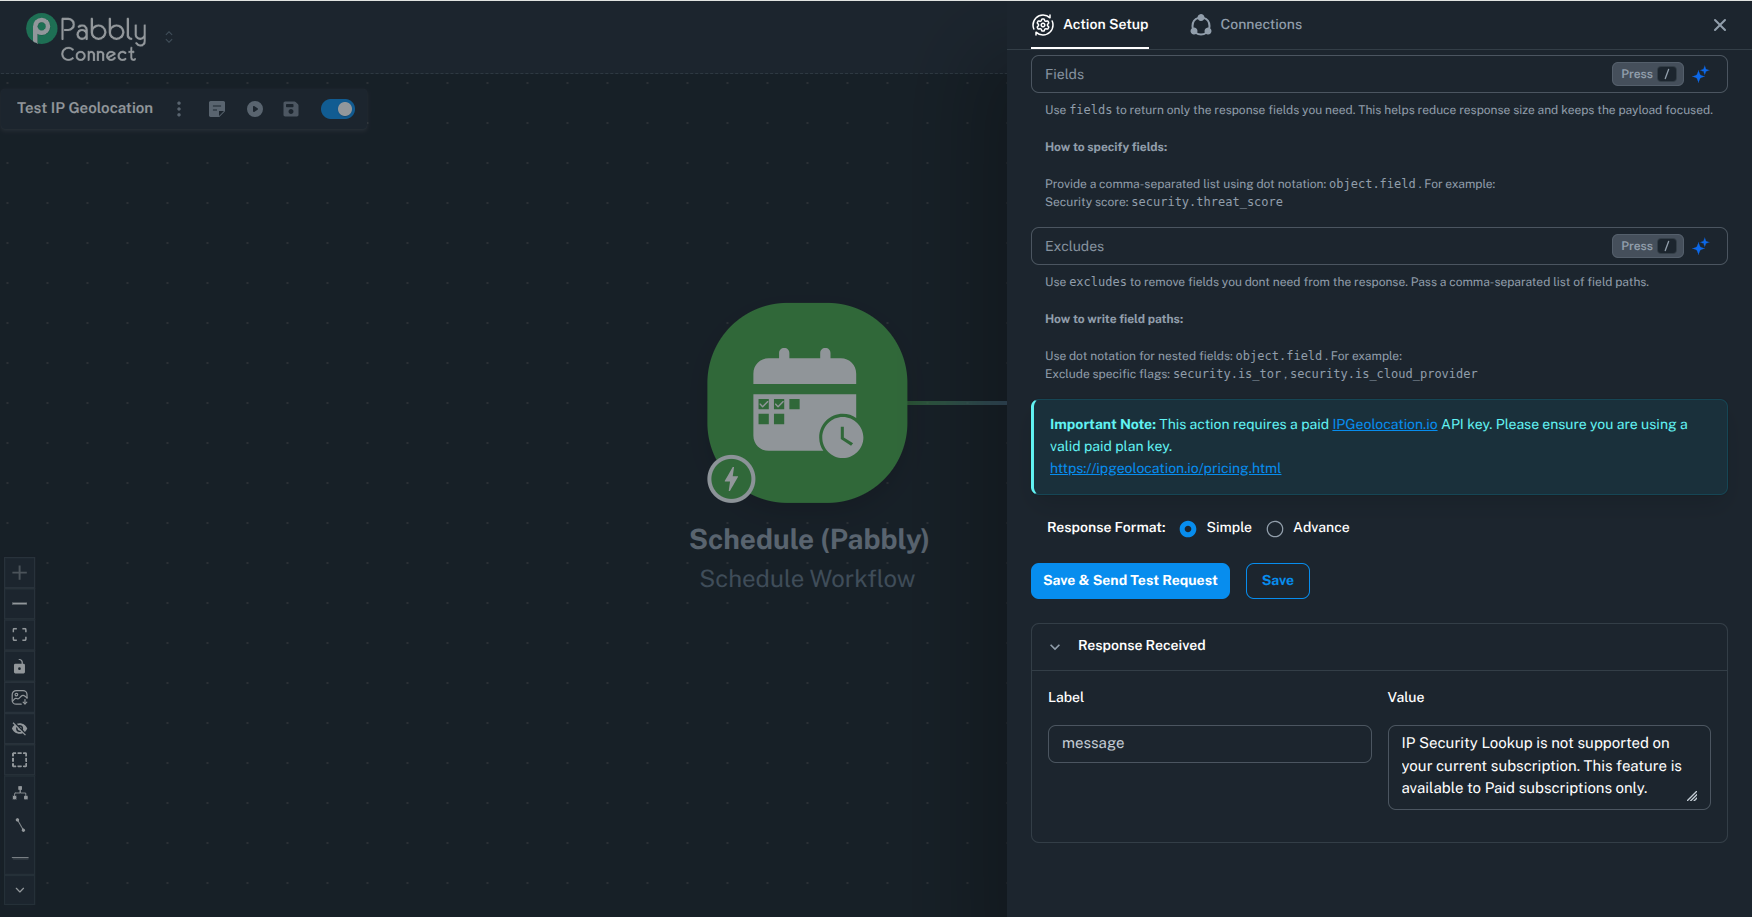
Task: Click the Press / hint in Fields
Action: (1647, 74)
